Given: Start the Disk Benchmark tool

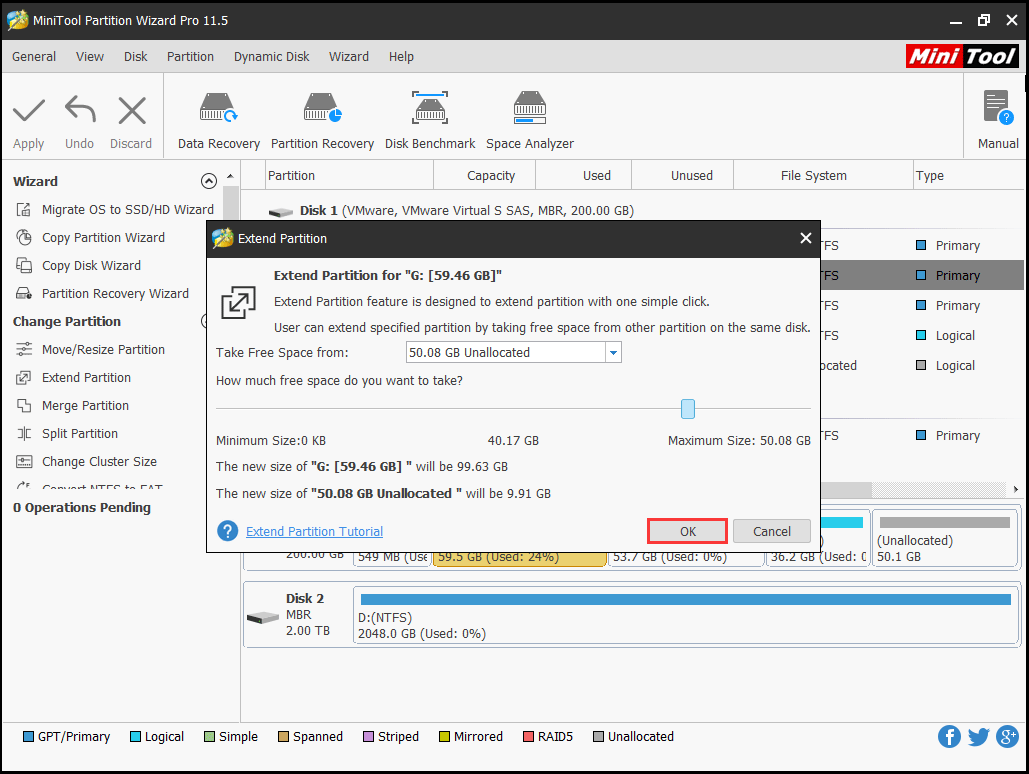Looking at the screenshot, I should click(x=430, y=120).
